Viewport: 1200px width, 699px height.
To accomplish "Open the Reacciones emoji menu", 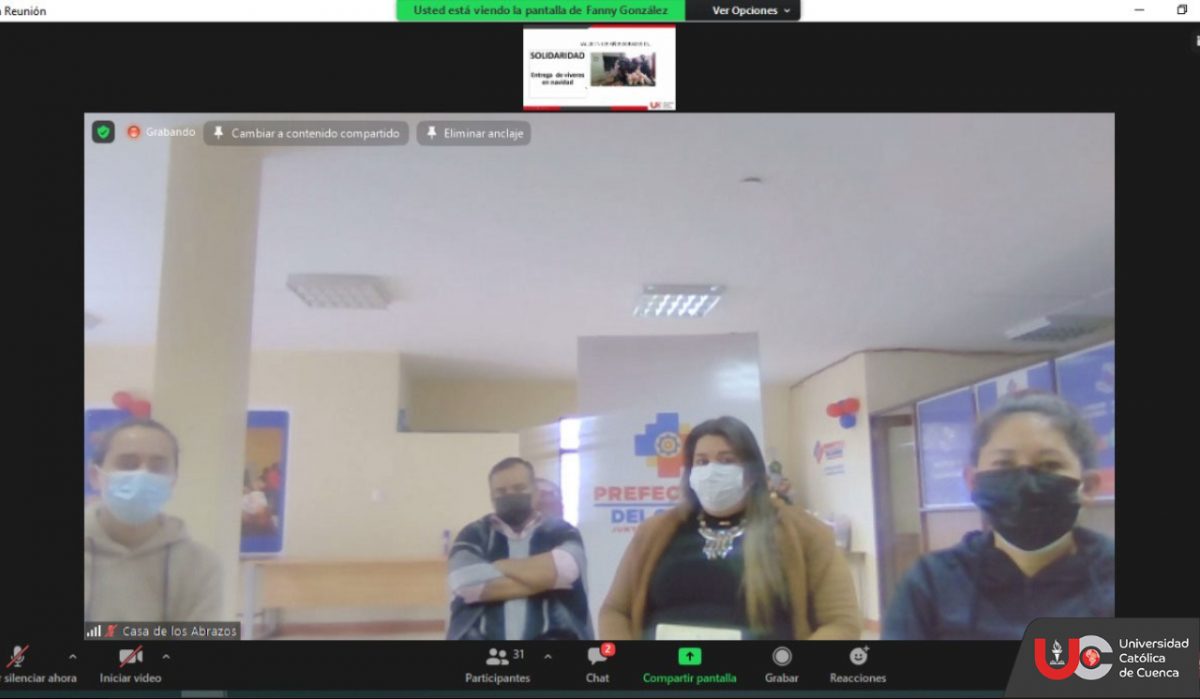I will click(858, 664).
